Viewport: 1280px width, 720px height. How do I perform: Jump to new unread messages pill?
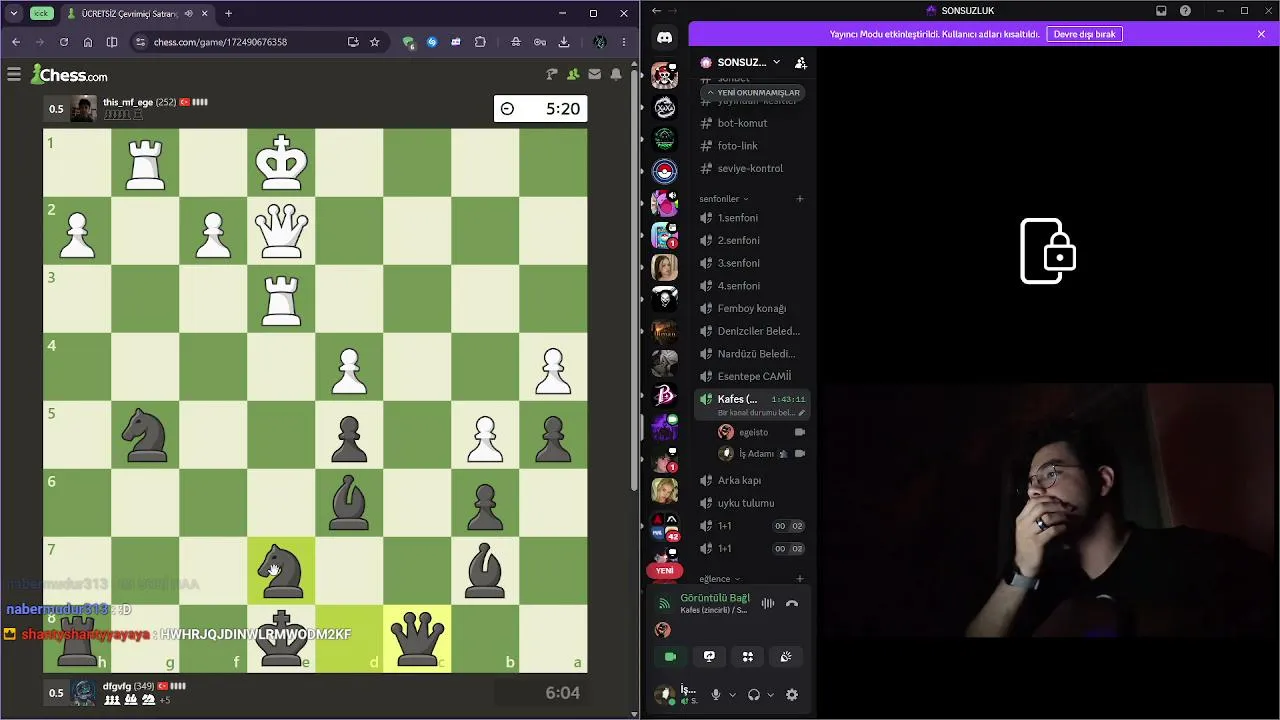pos(754,92)
